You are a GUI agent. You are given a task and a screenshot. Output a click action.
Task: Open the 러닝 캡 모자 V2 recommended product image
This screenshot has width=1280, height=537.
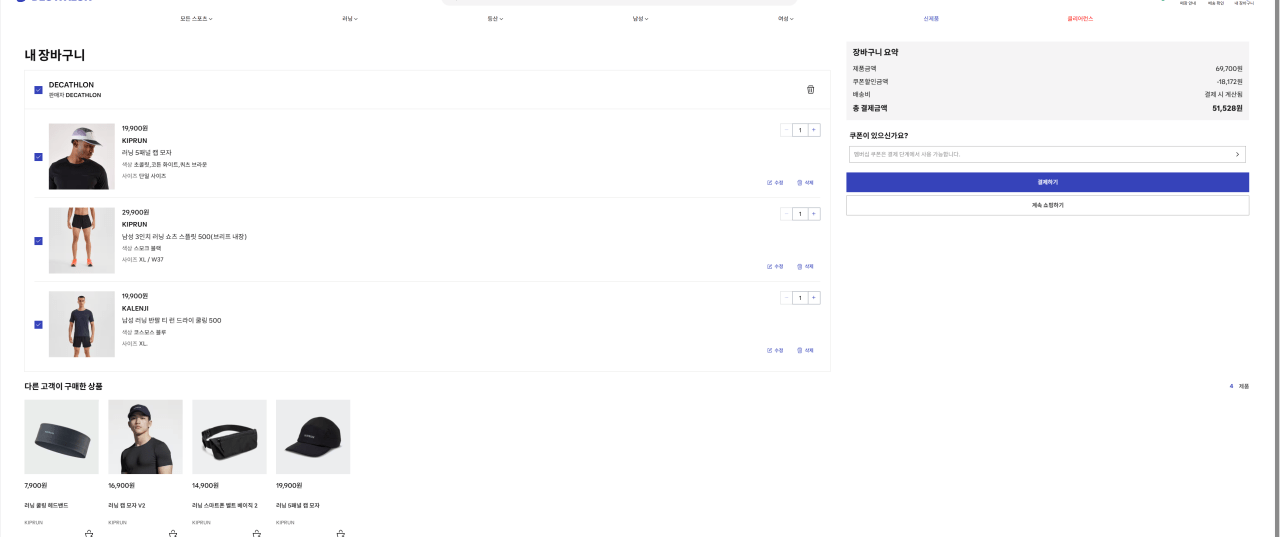click(145, 437)
